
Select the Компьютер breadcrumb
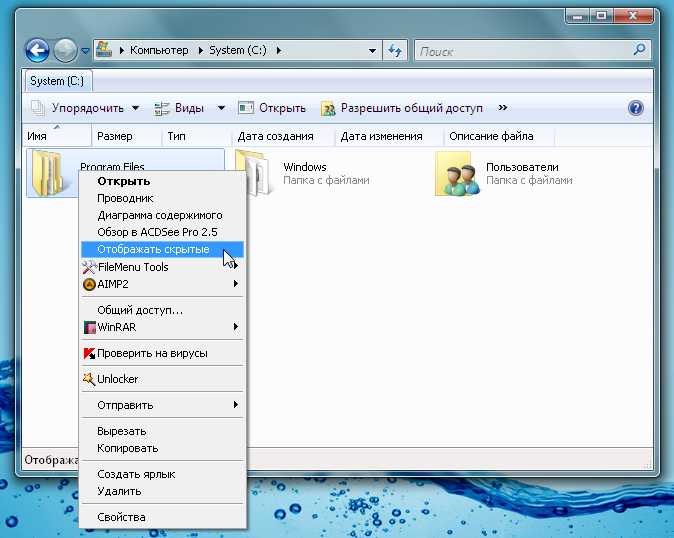click(159, 50)
